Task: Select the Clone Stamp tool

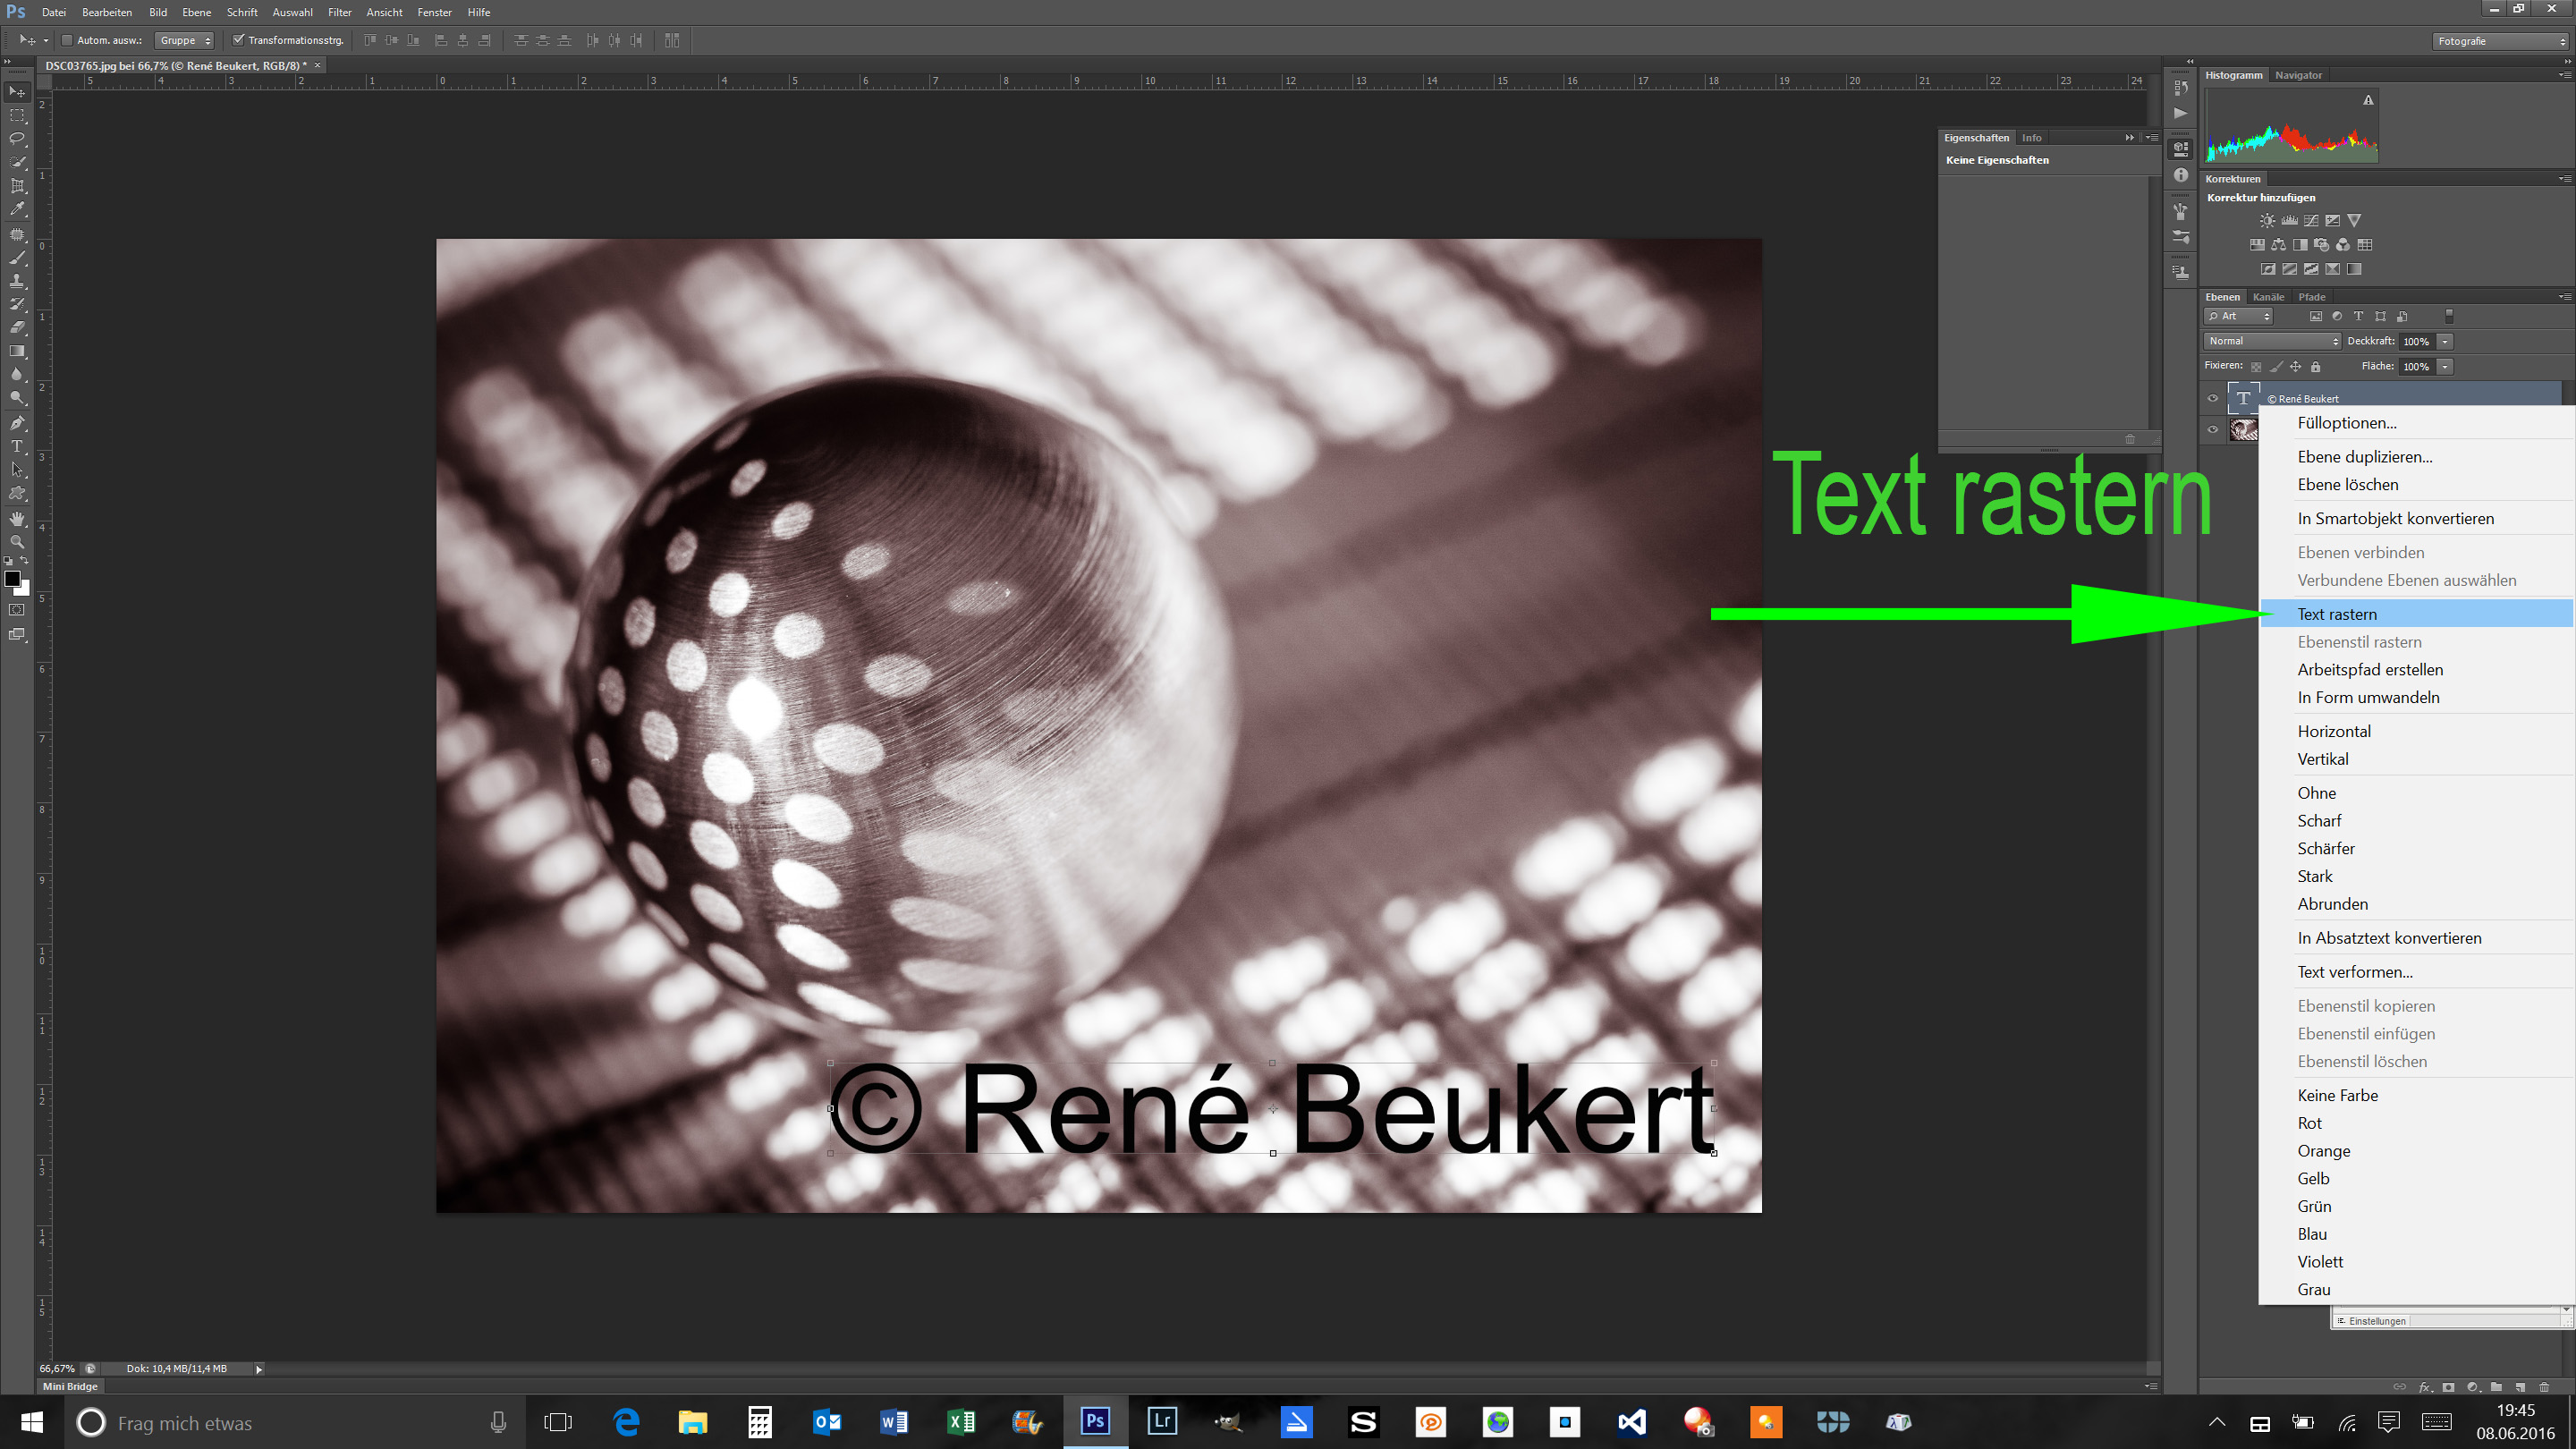Action: pyautogui.click(x=17, y=281)
